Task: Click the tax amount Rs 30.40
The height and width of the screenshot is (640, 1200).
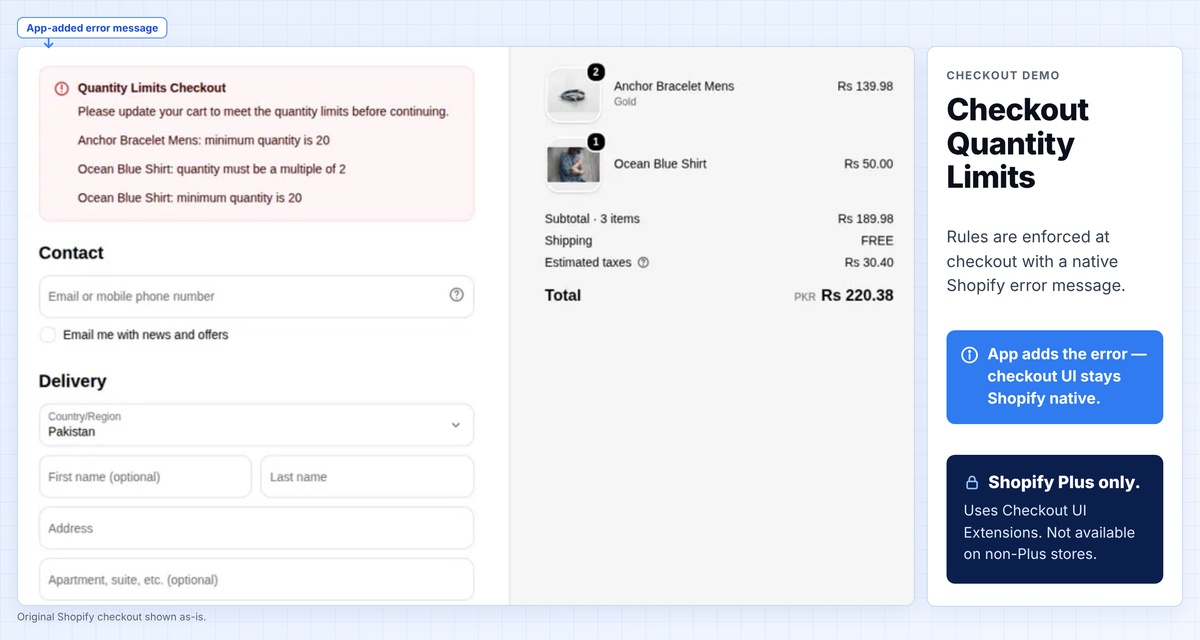Action: point(869,262)
